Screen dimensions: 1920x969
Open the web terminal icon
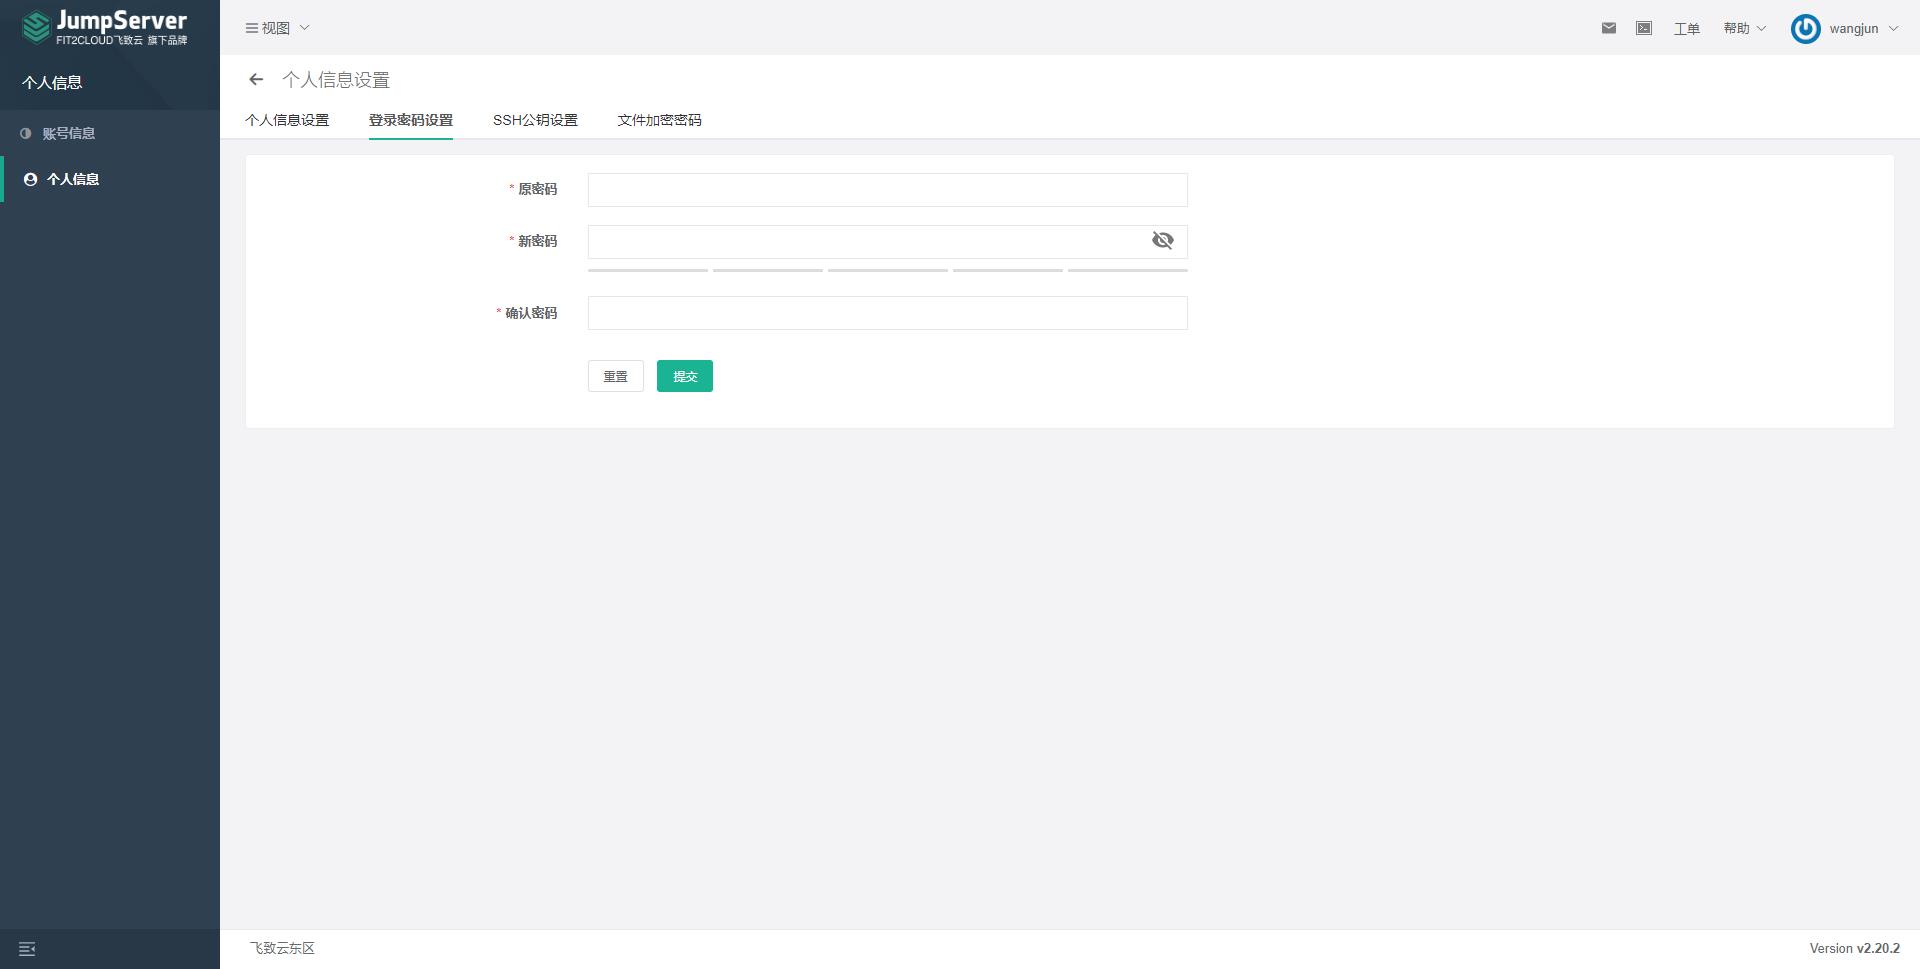tap(1643, 28)
